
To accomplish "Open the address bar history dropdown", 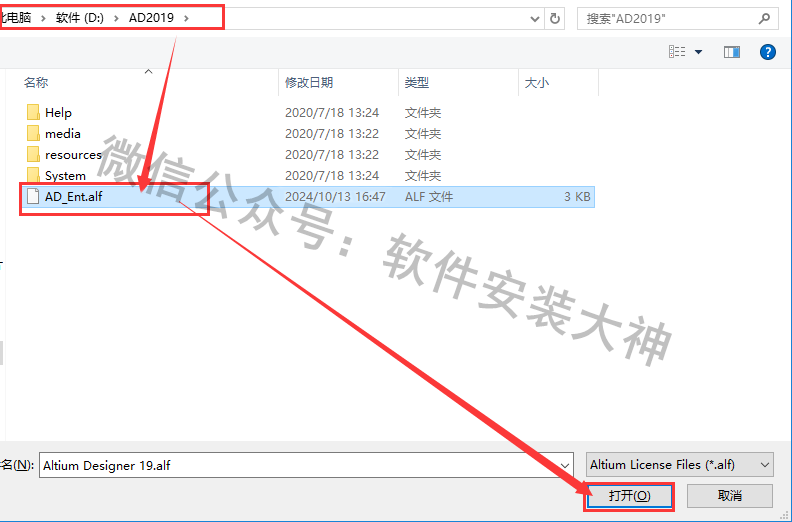I will tap(530, 18).
